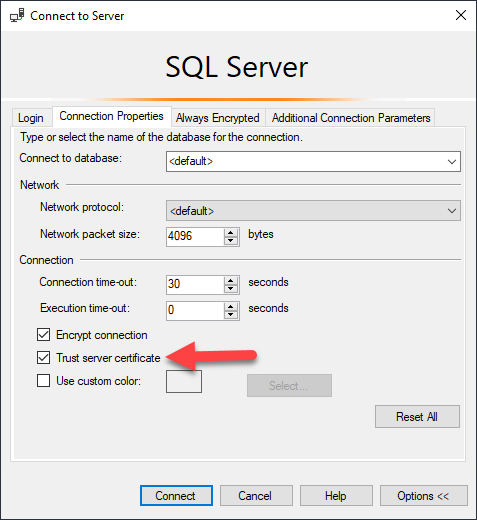Decrease Connection time-out with down arrow

[231, 289]
